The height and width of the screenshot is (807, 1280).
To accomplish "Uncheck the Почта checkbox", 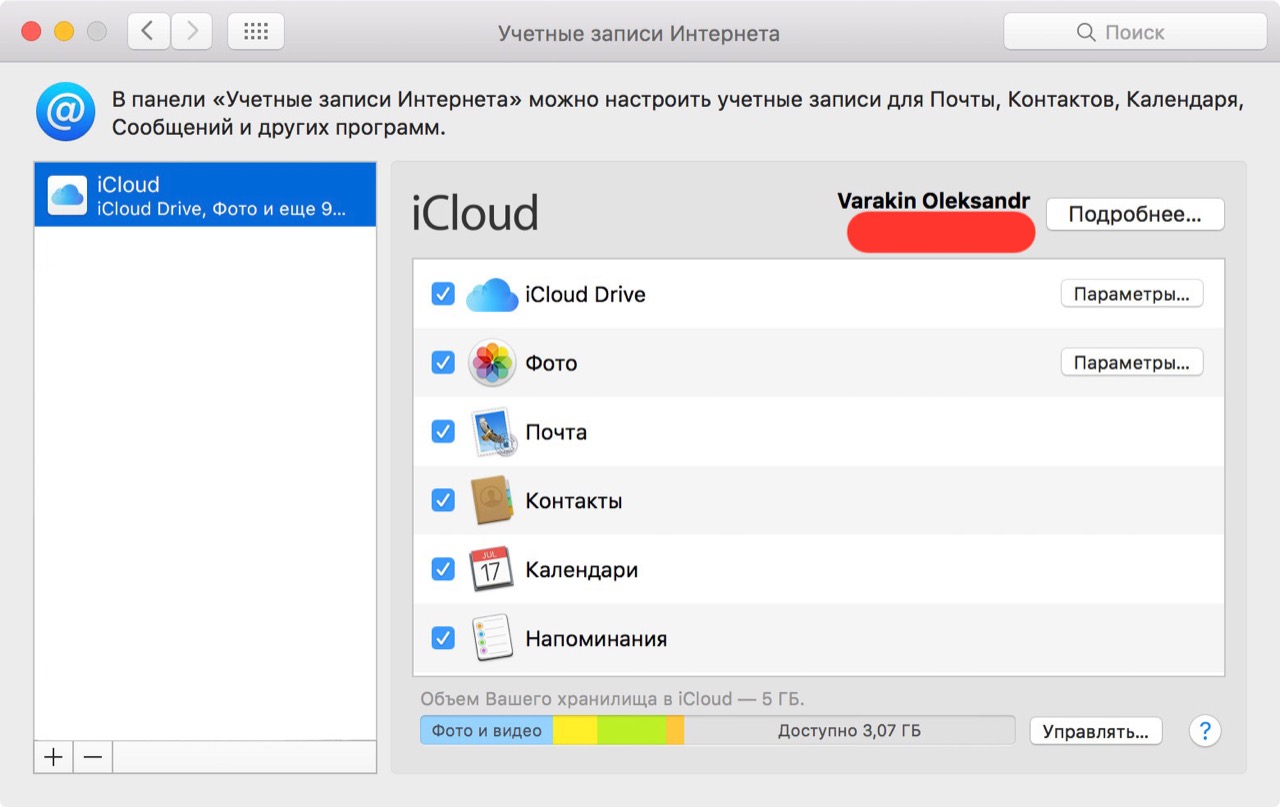I will coord(443,431).
